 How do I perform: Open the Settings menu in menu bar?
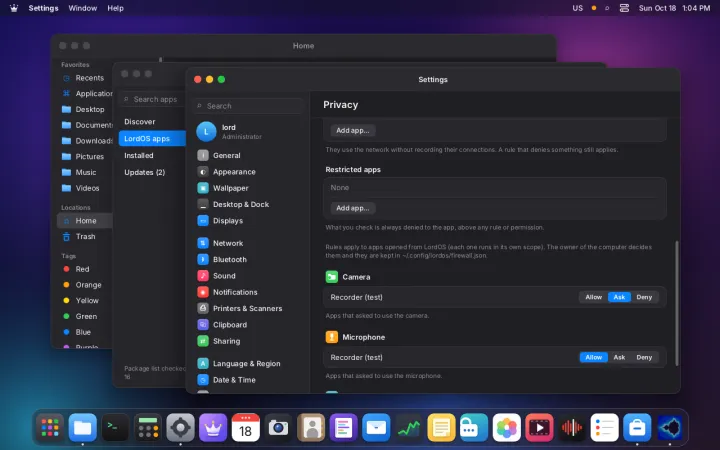coord(43,8)
